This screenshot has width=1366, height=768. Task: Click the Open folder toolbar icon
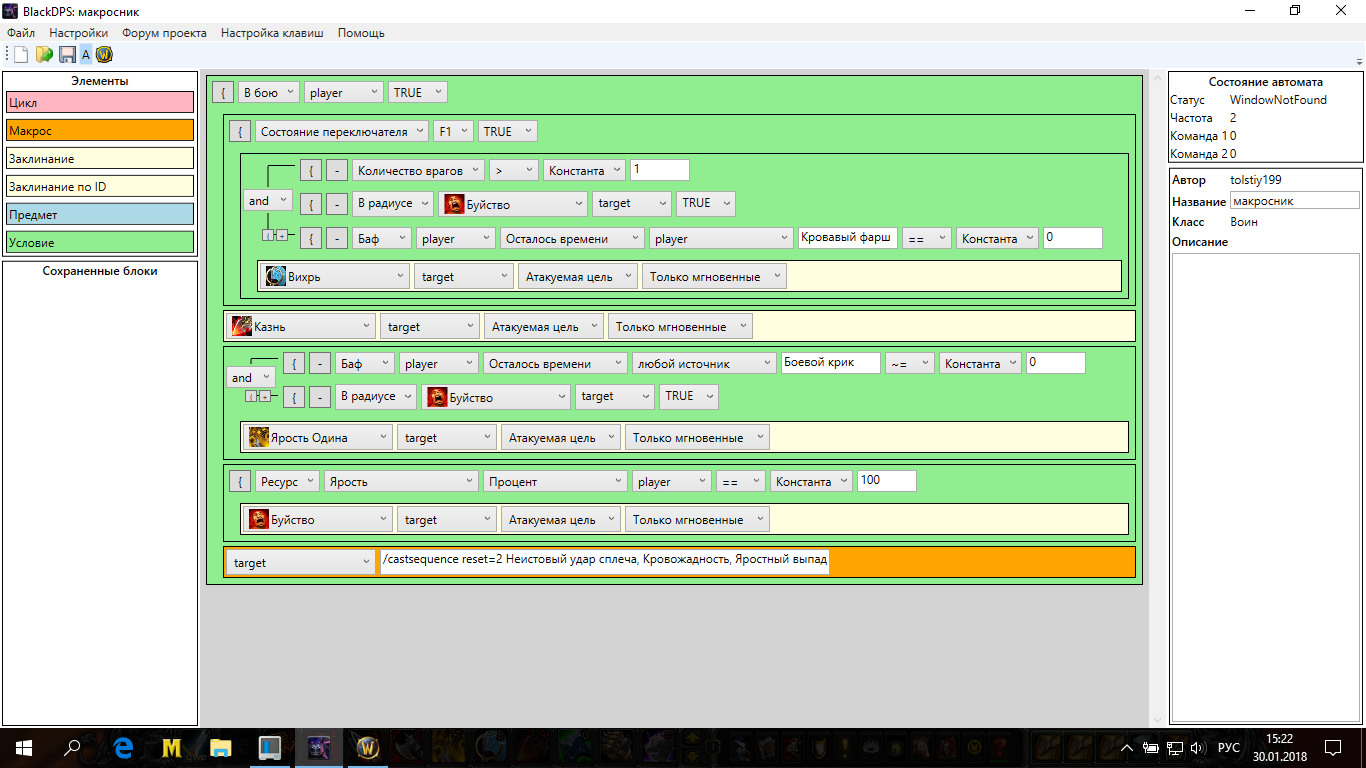(44, 55)
